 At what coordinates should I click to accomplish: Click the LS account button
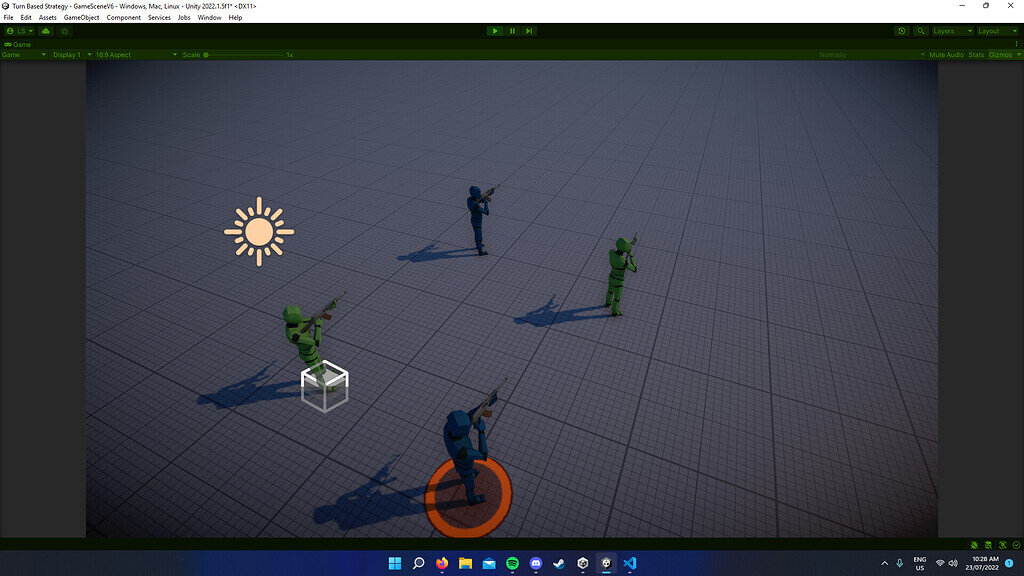pos(18,31)
